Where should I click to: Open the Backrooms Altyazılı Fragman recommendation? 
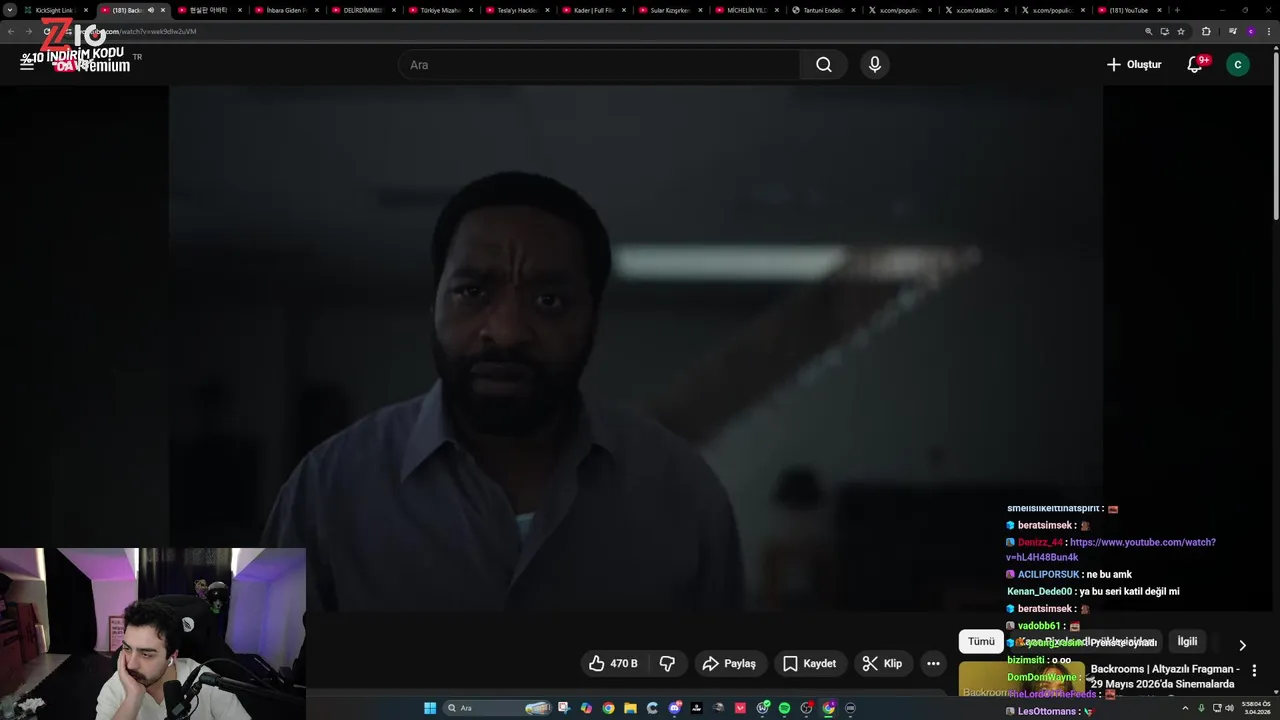[1165, 676]
